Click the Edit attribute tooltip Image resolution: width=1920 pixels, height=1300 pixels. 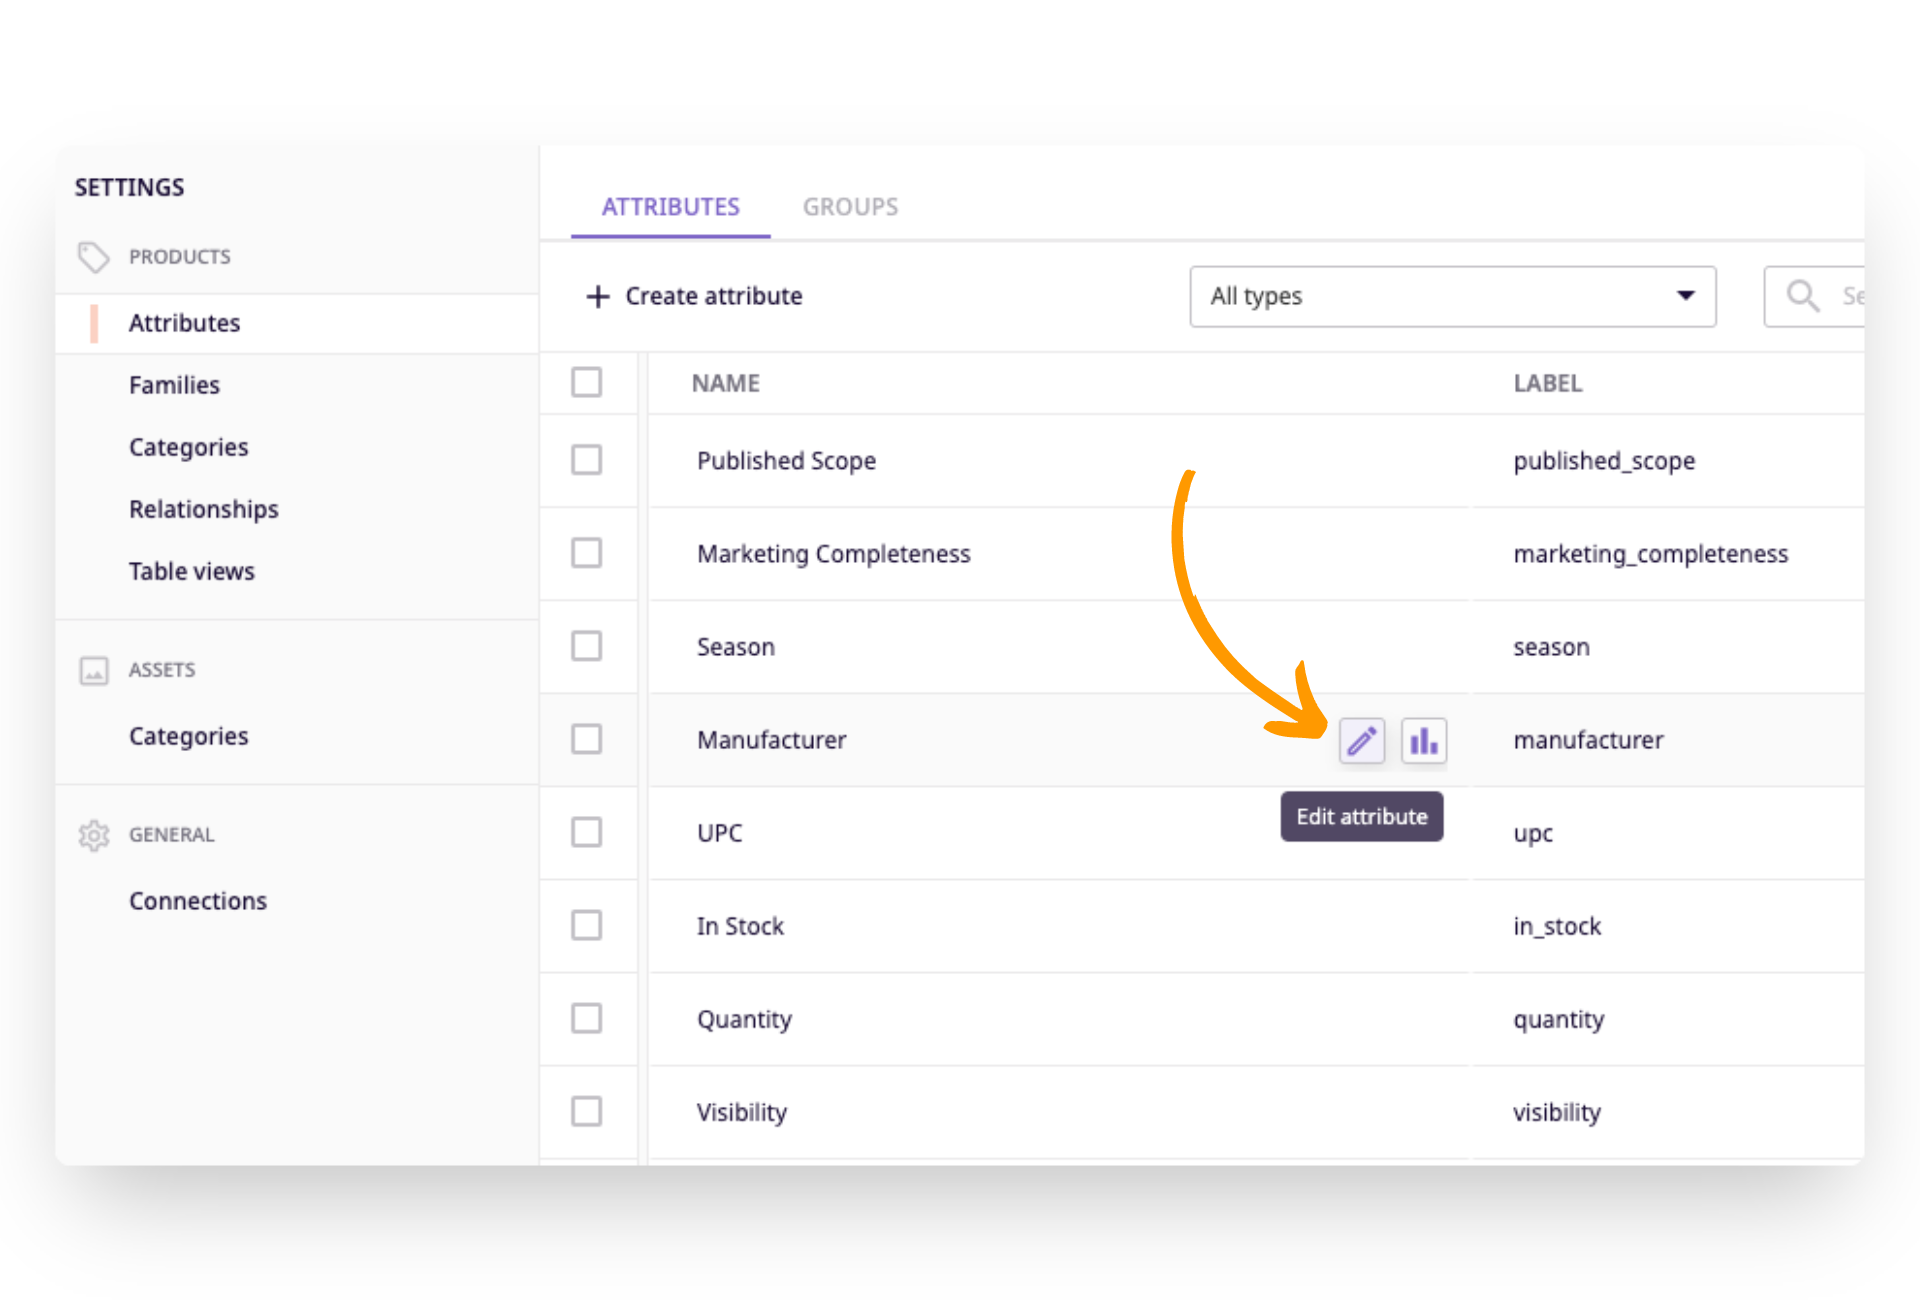click(x=1361, y=816)
